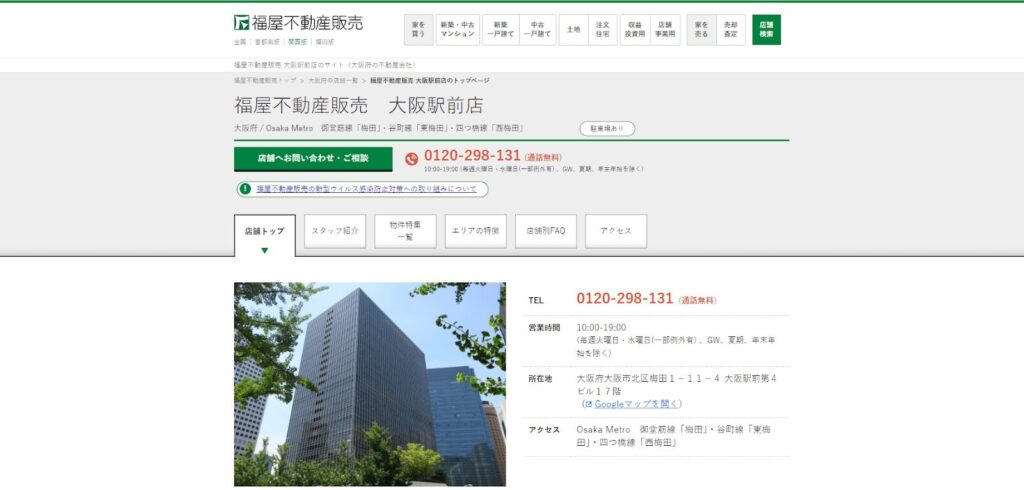Viewport: 1024px width, 490px height.
Task: Click the green arrow under 店舗トップ tab
Action: [x=264, y=250]
